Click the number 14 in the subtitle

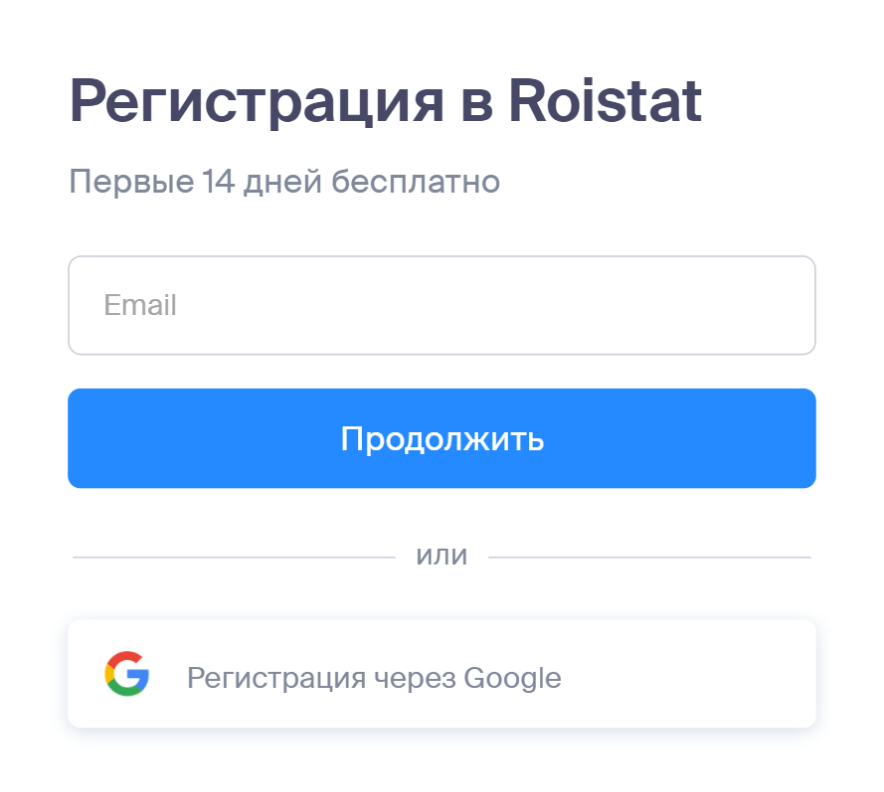218,182
